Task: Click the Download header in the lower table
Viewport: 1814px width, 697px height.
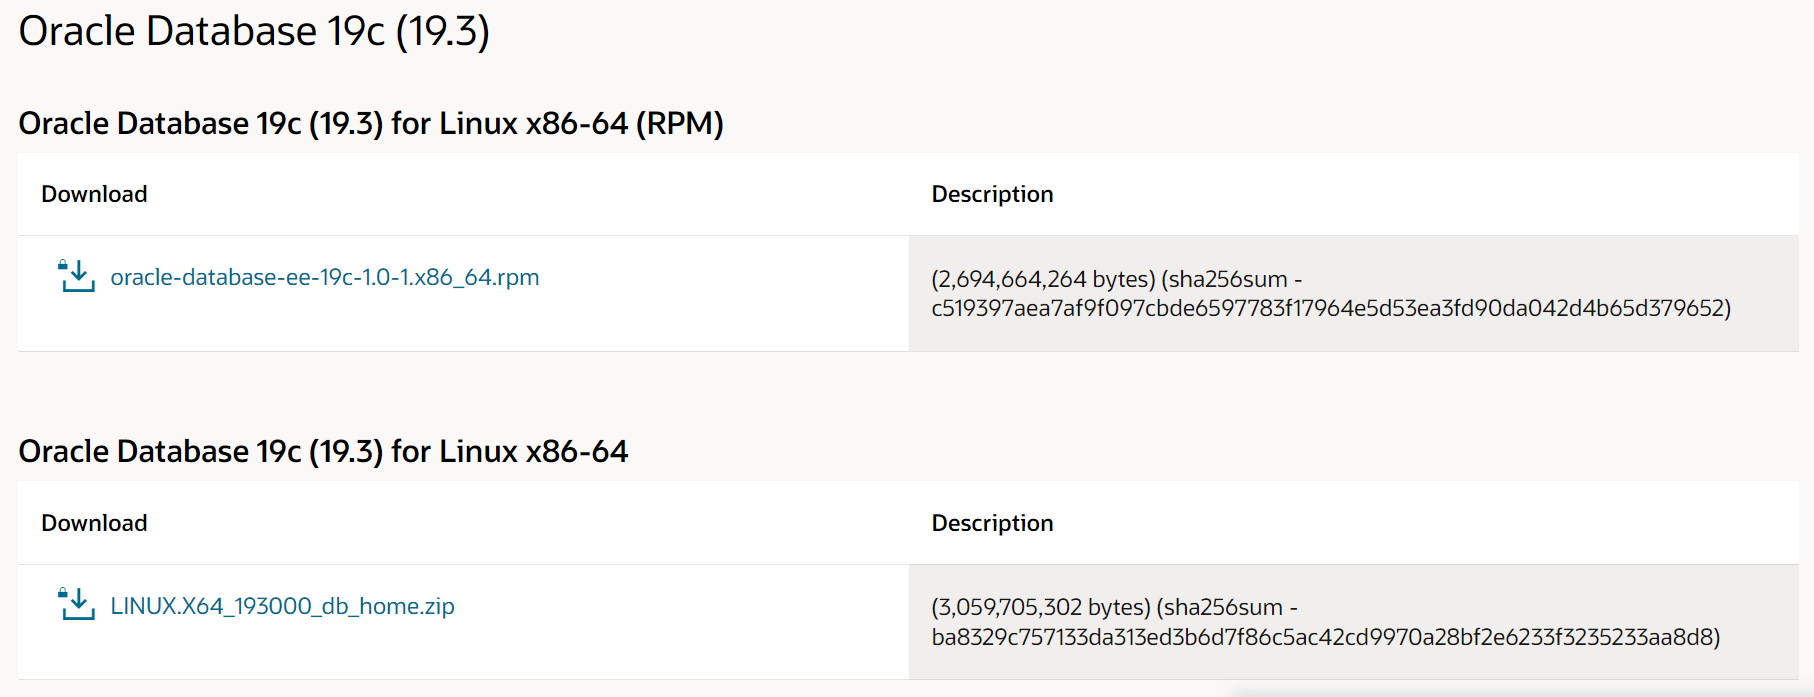Action: [x=94, y=523]
